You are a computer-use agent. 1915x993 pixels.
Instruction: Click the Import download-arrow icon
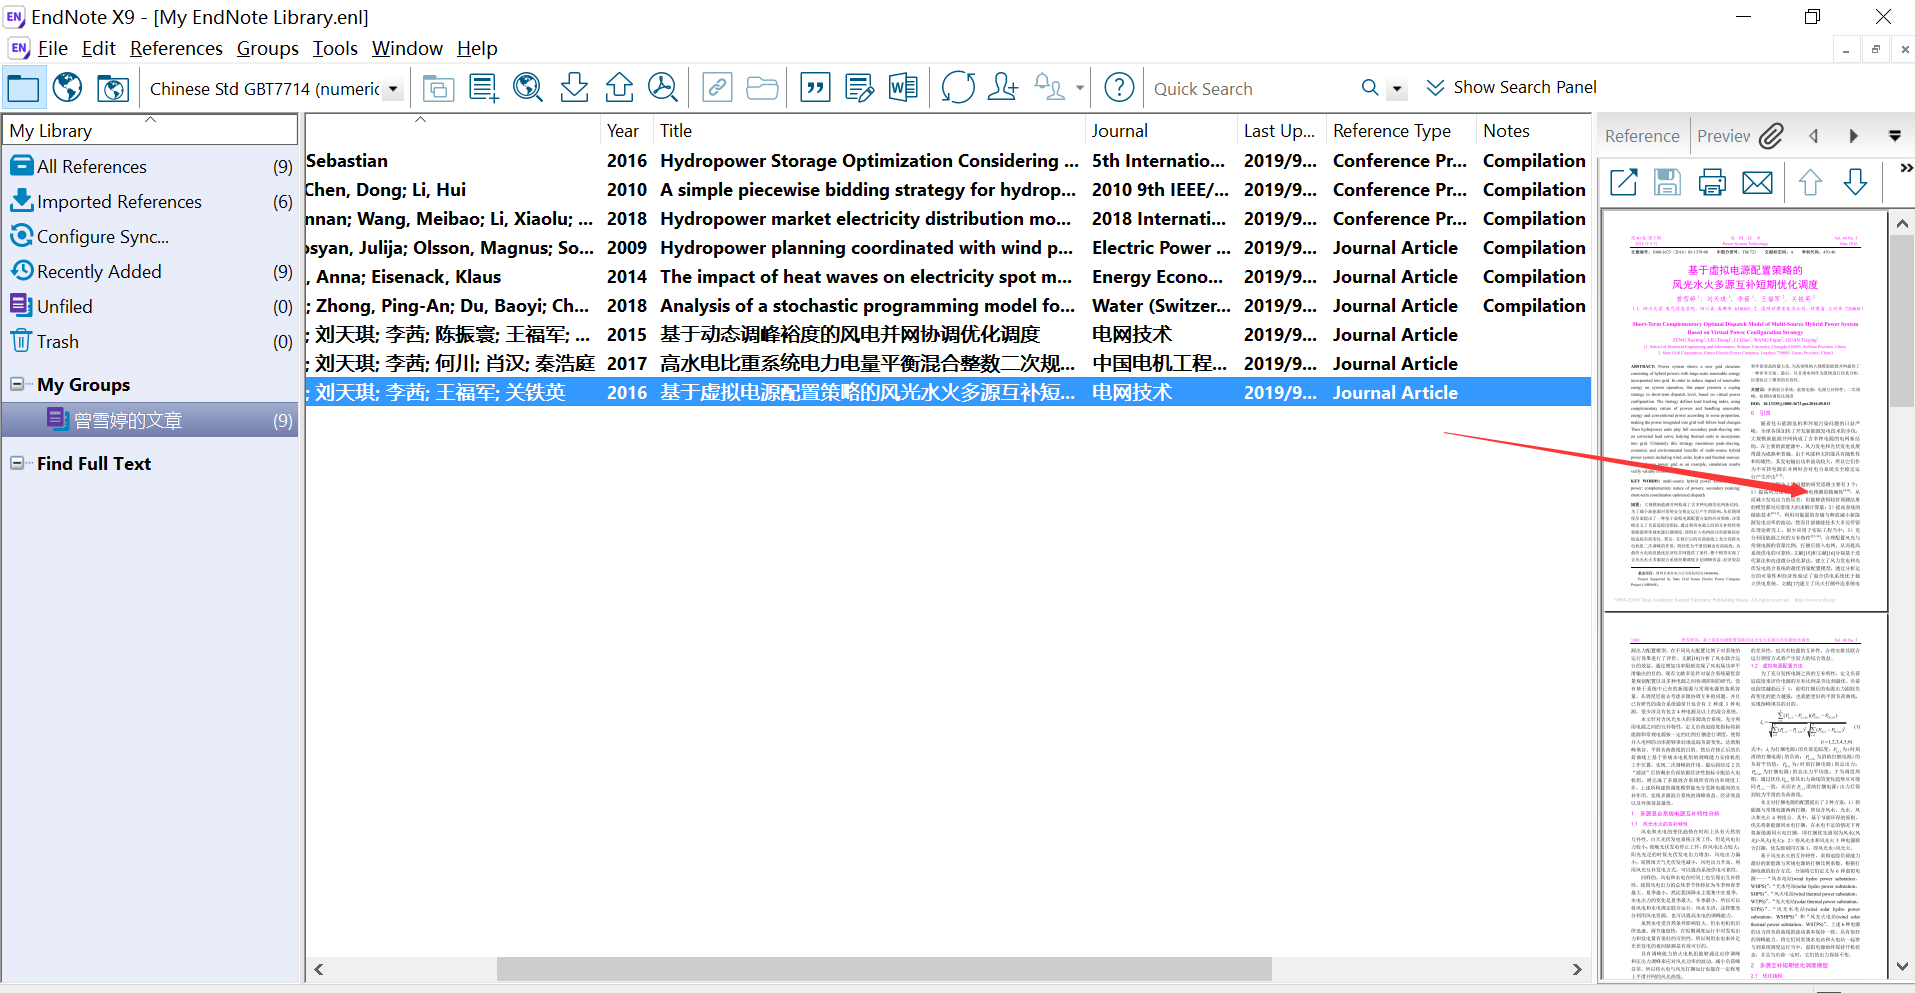pyautogui.click(x=574, y=88)
